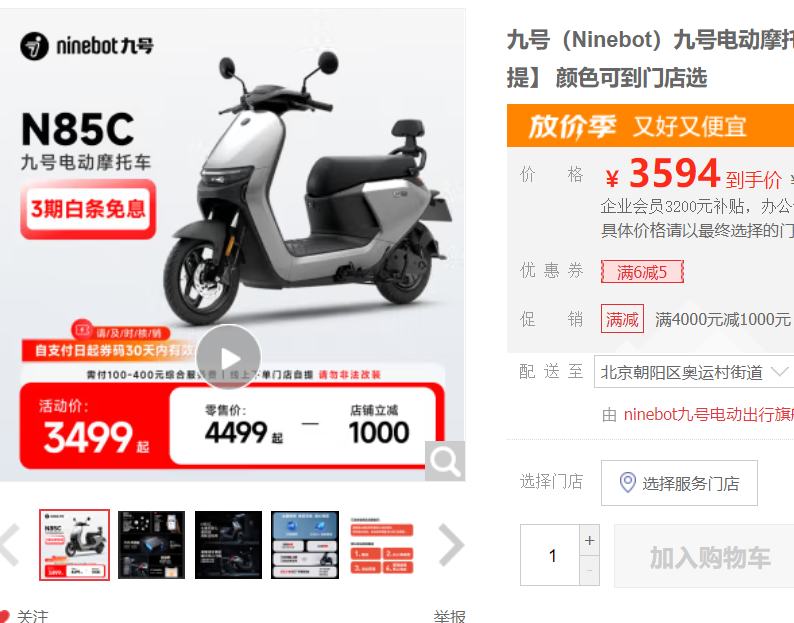This screenshot has width=794, height=623.
Task: Select the third dark scooter thumbnail
Action: (x=228, y=545)
